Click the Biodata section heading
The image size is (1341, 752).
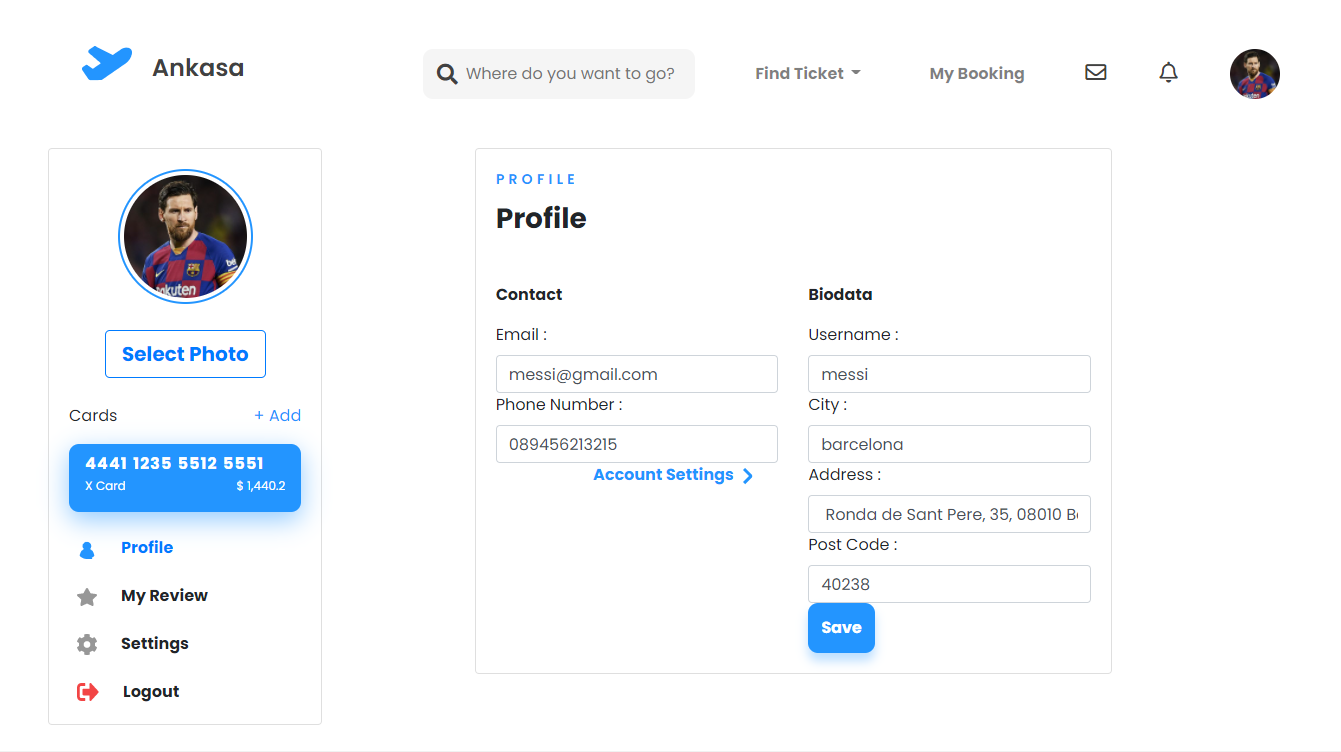[840, 294]
